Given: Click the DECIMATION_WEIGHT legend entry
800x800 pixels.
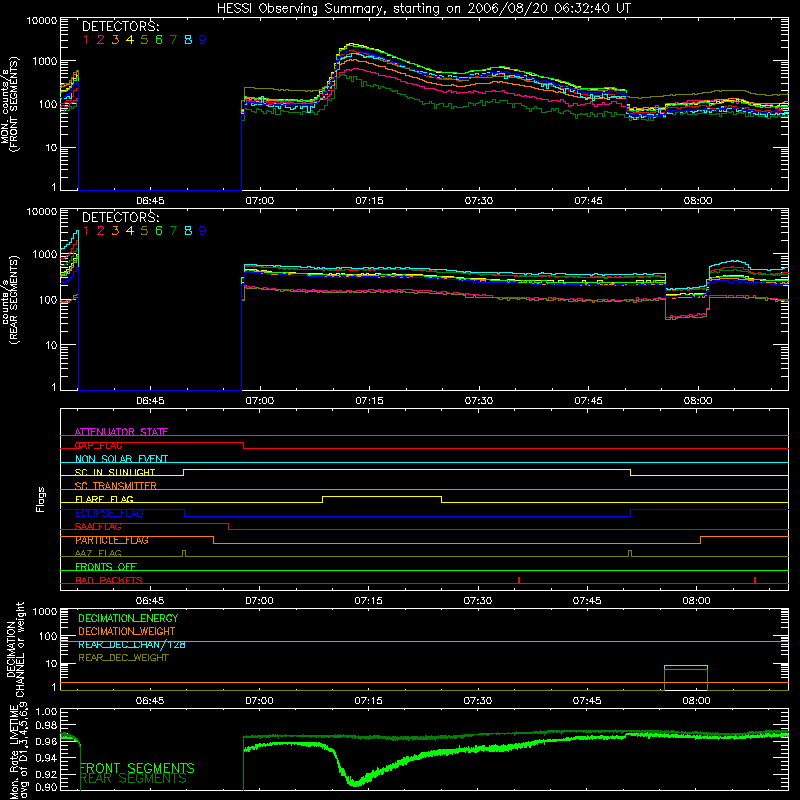Looking at the screenshot, I should [x=127, y=631].
